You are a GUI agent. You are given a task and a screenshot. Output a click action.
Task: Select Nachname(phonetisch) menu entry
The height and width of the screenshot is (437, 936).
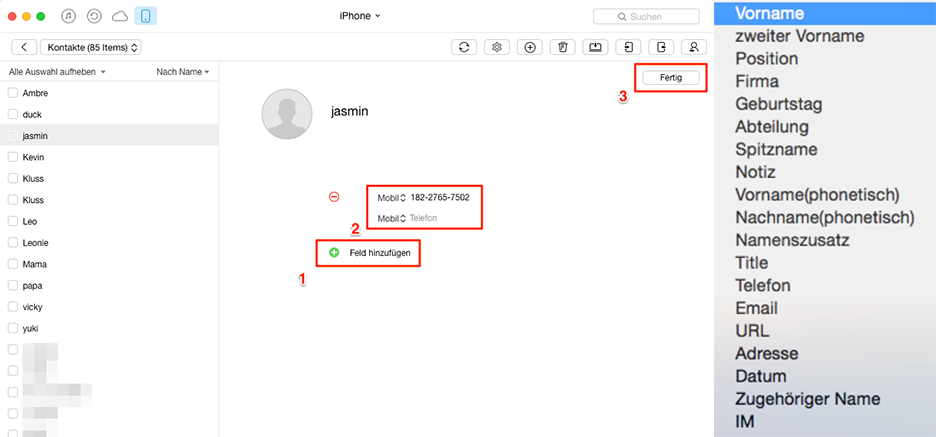point(825,217)
